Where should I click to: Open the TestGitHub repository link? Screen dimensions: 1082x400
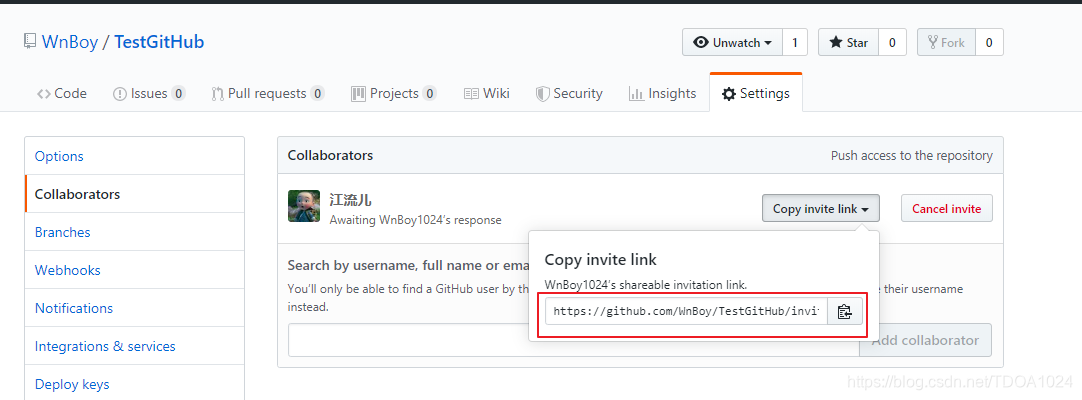[159, 42]
